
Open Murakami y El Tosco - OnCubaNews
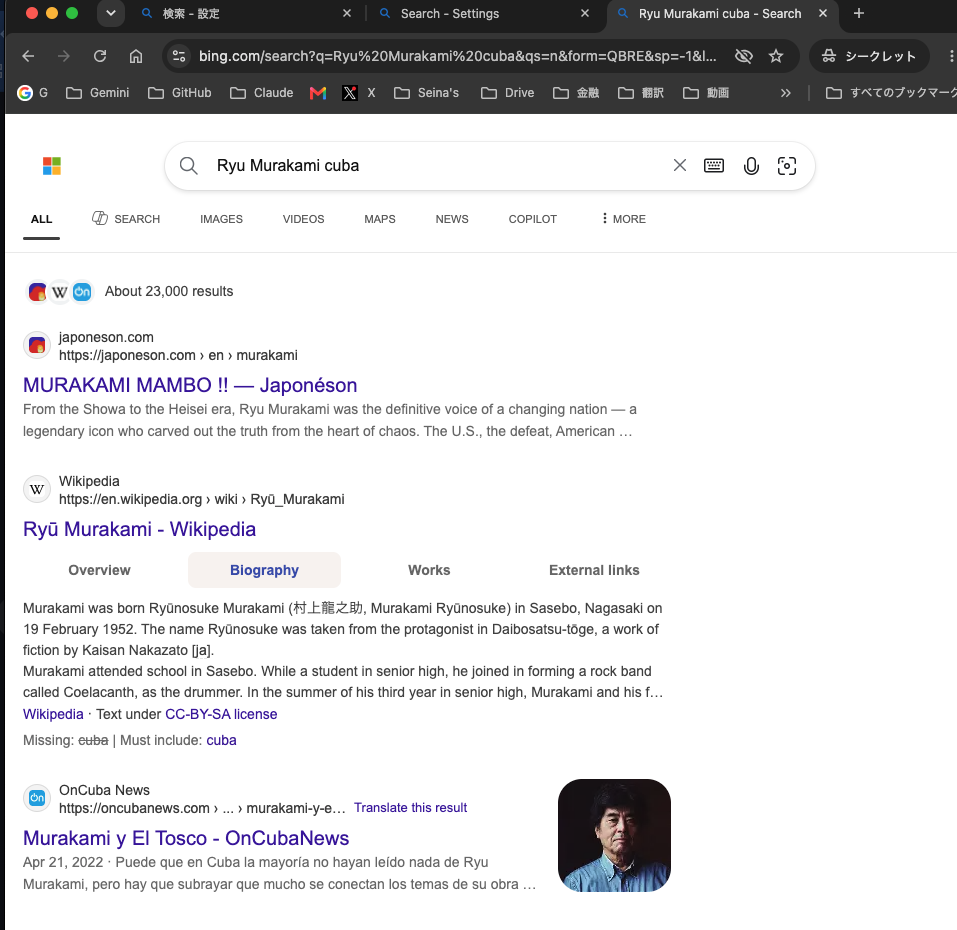[x=186, y=838]
